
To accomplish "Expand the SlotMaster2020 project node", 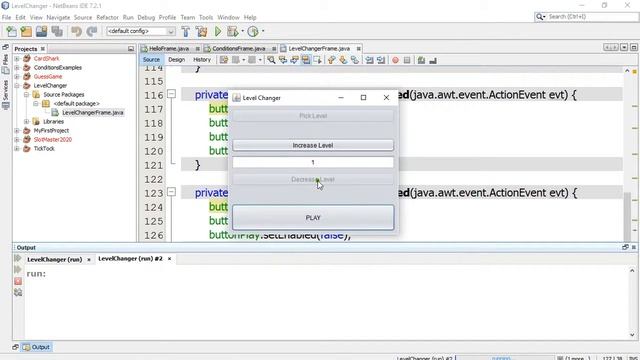I will (17, 140).
